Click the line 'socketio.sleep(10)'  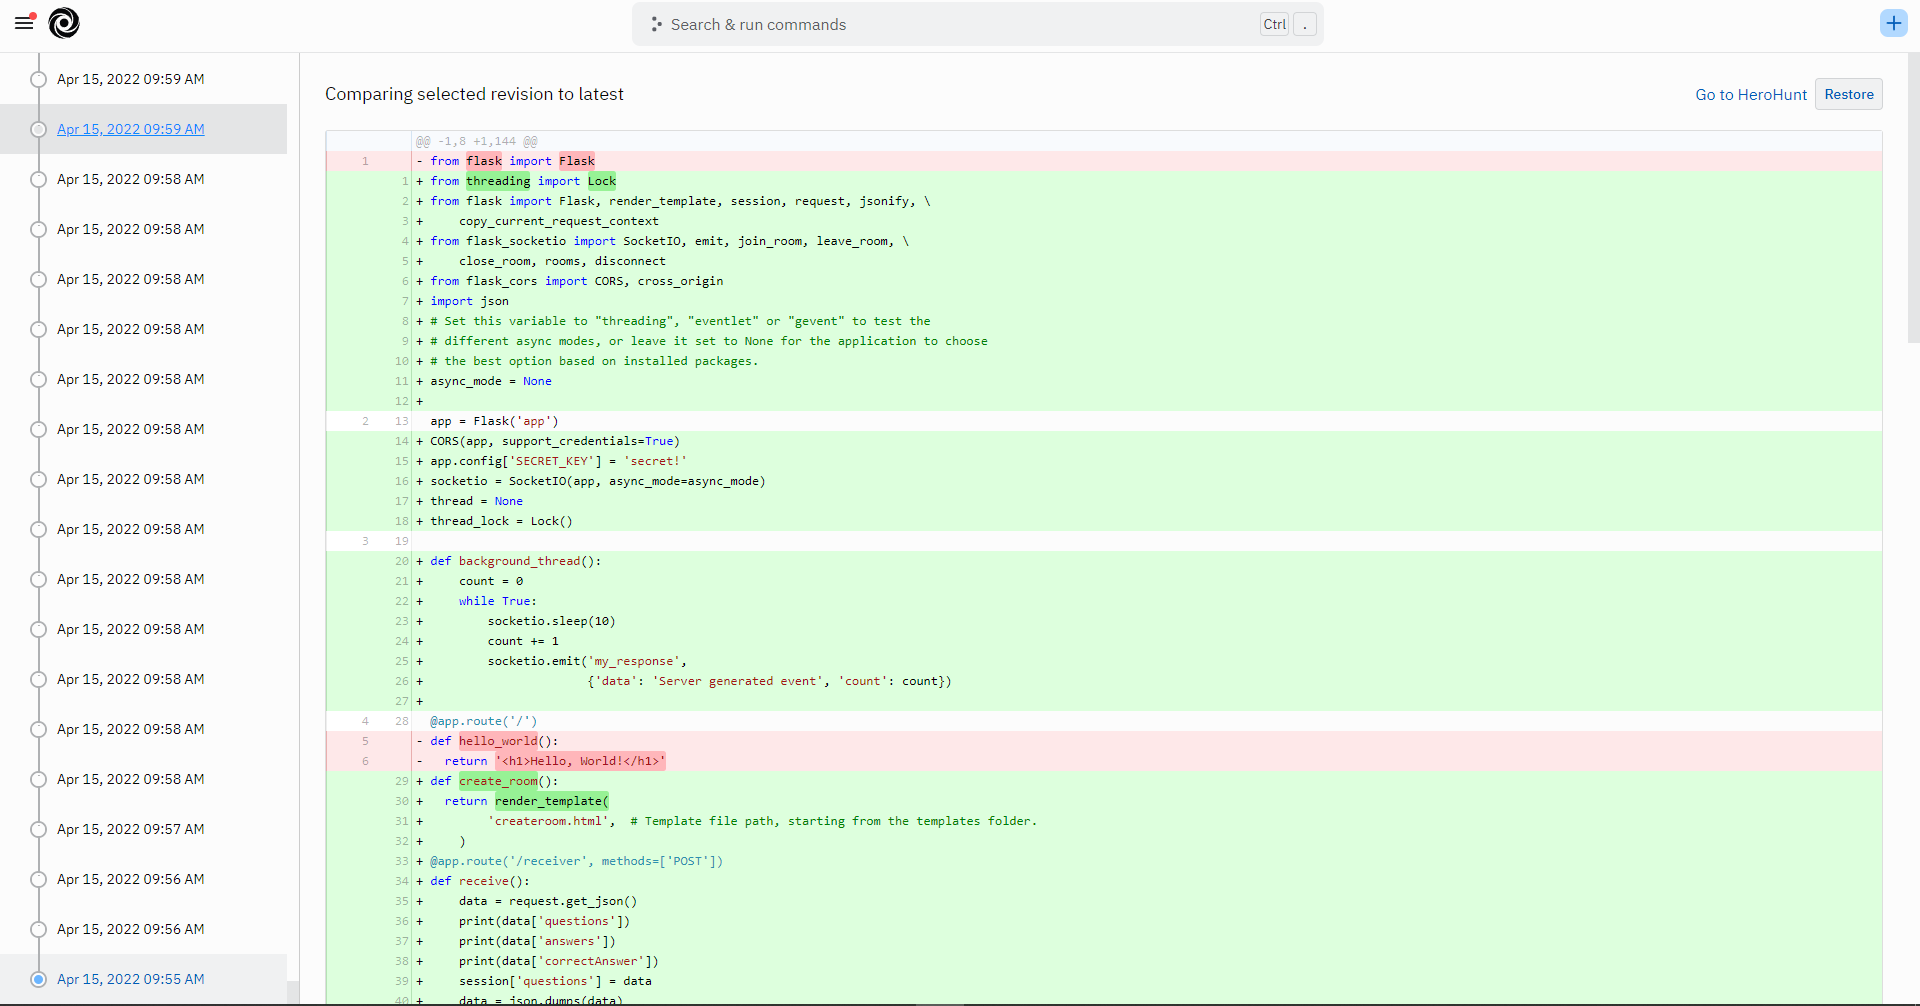click(1104, 621)
